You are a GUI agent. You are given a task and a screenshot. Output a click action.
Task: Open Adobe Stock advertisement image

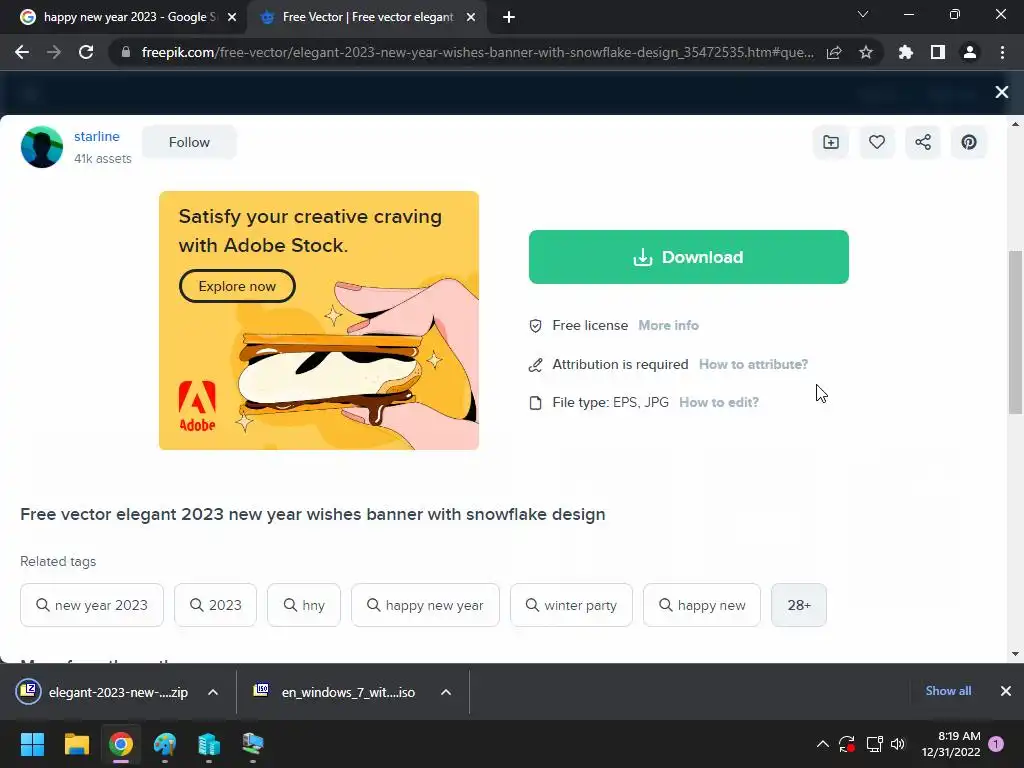(319, 321)
